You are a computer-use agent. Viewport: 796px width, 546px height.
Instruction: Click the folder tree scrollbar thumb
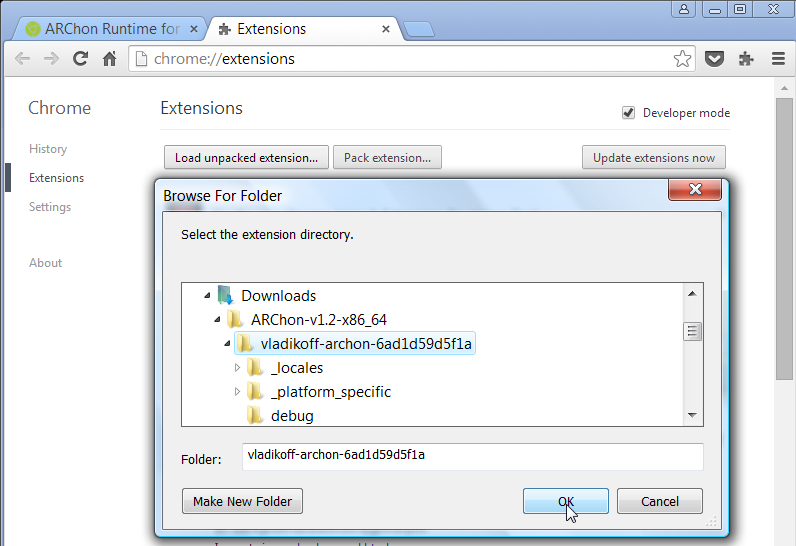click(x=692, y=331)
